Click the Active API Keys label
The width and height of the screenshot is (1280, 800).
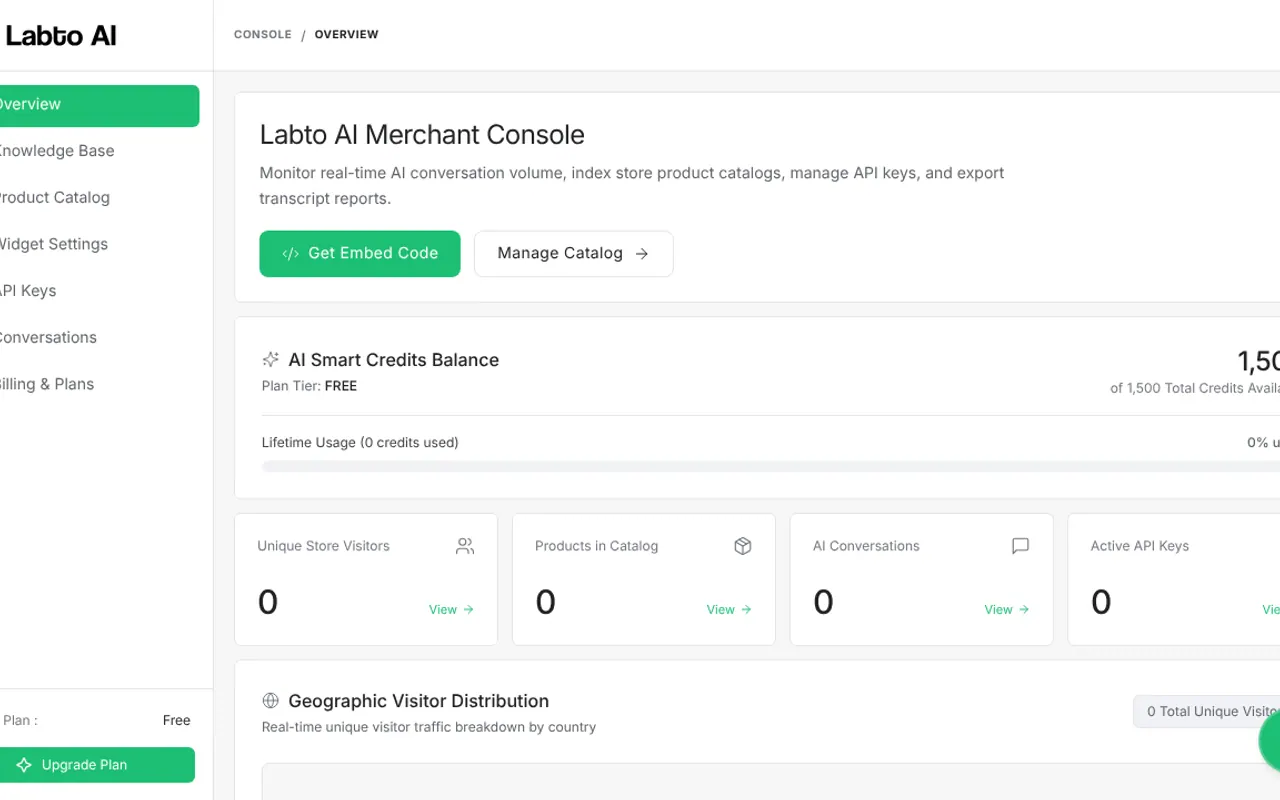click(1140, 546)
